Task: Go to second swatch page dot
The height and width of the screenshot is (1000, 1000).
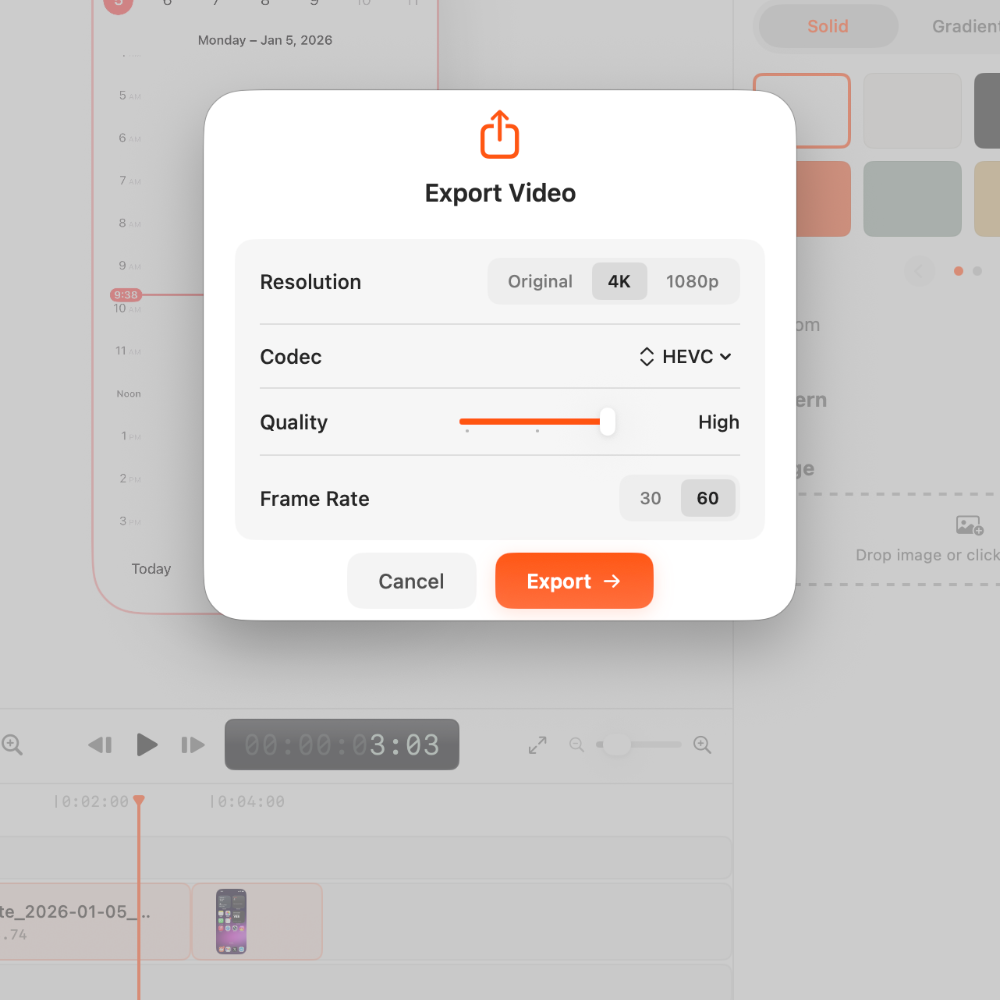Action: coord(977,271)
